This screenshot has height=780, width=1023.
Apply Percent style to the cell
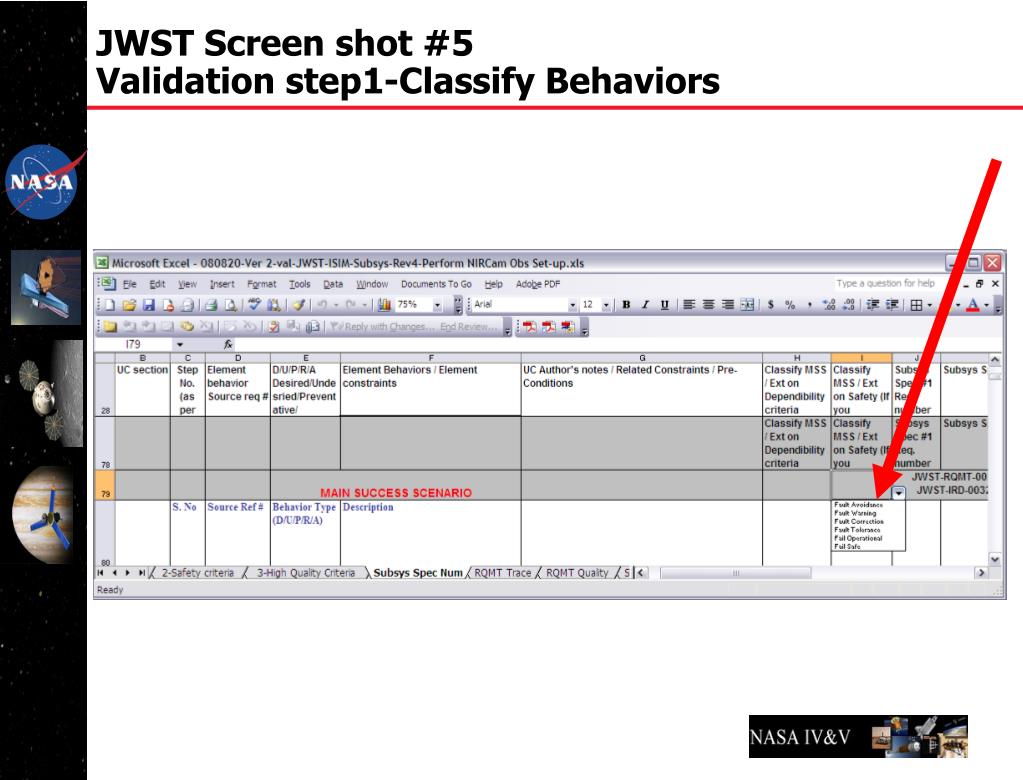[790, 305]
